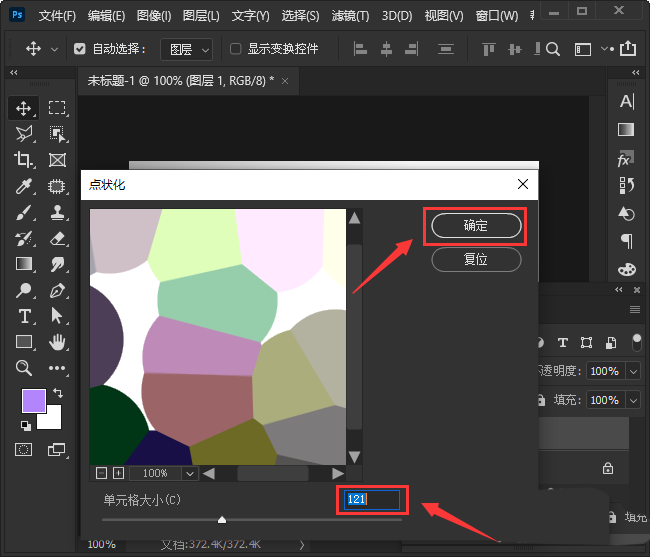
Task: Select the Horizontal Type tool
Action: pos(24,316)
